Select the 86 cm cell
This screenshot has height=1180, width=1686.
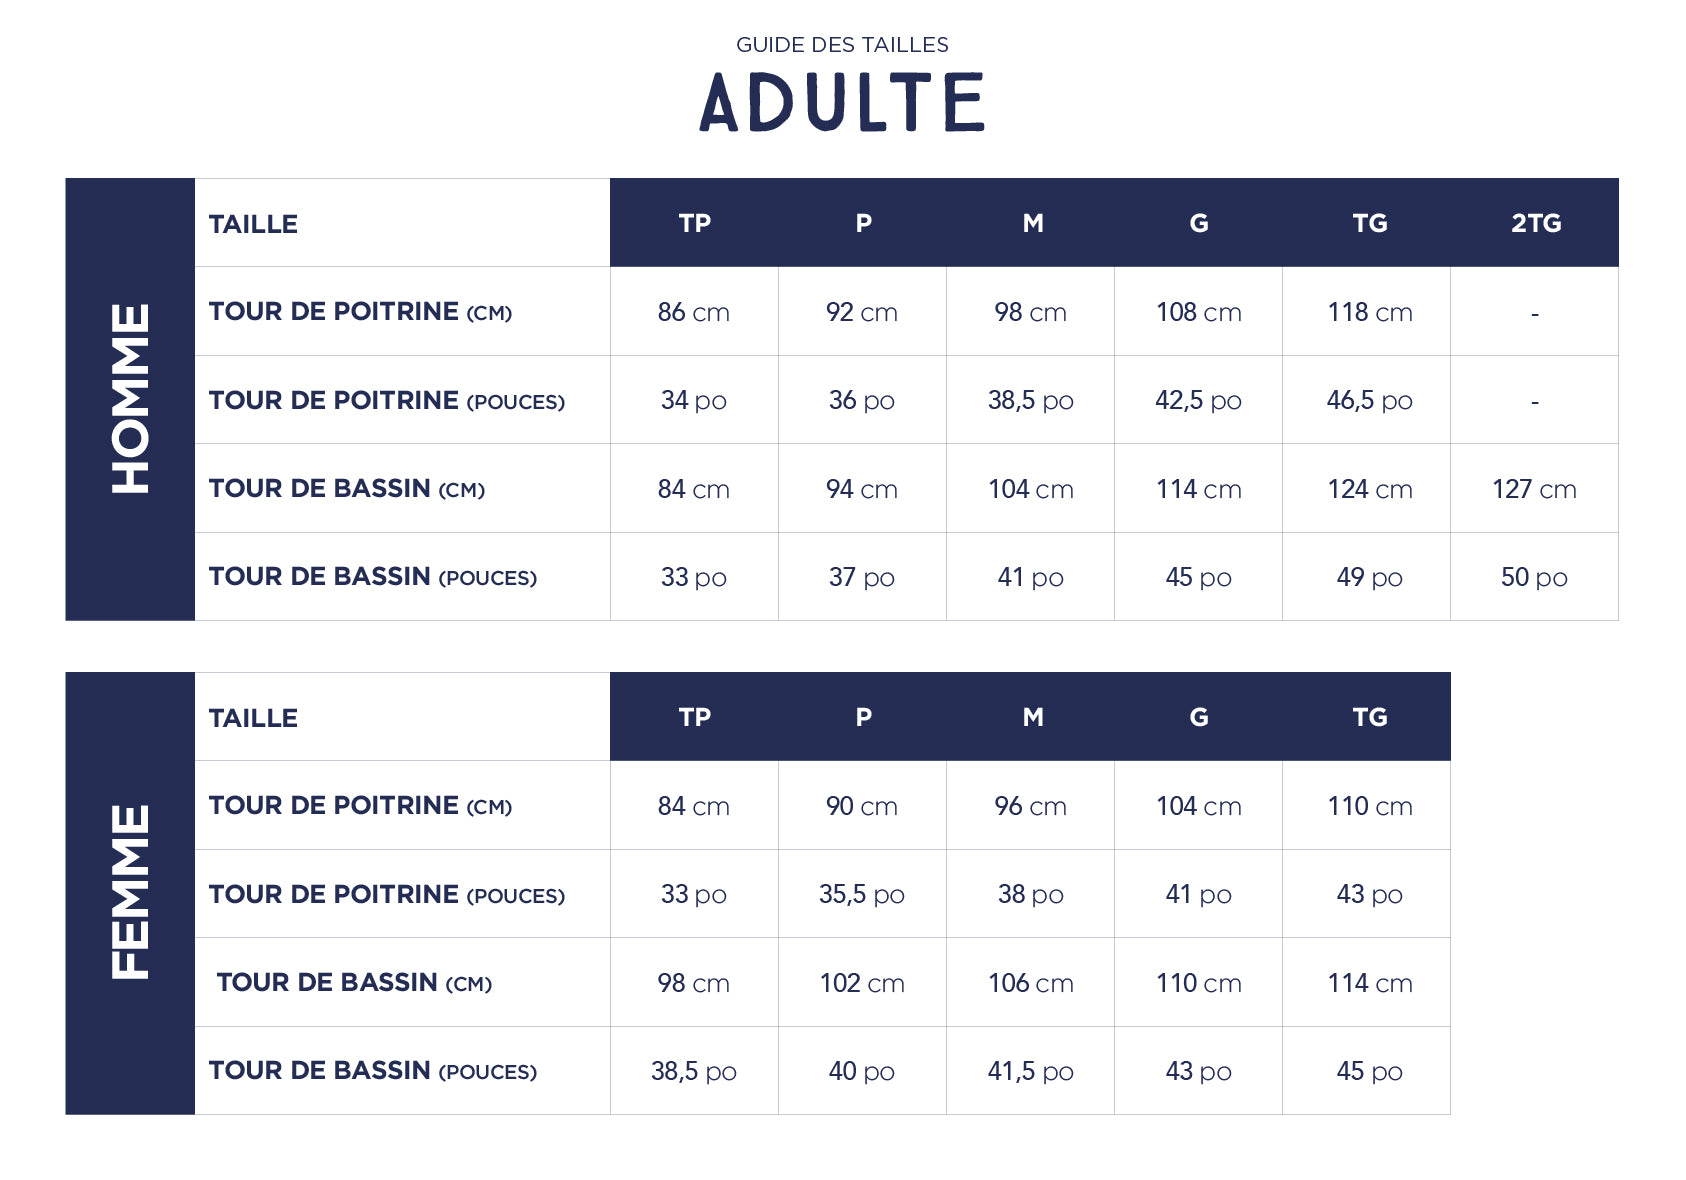click(x=693, y=312)
